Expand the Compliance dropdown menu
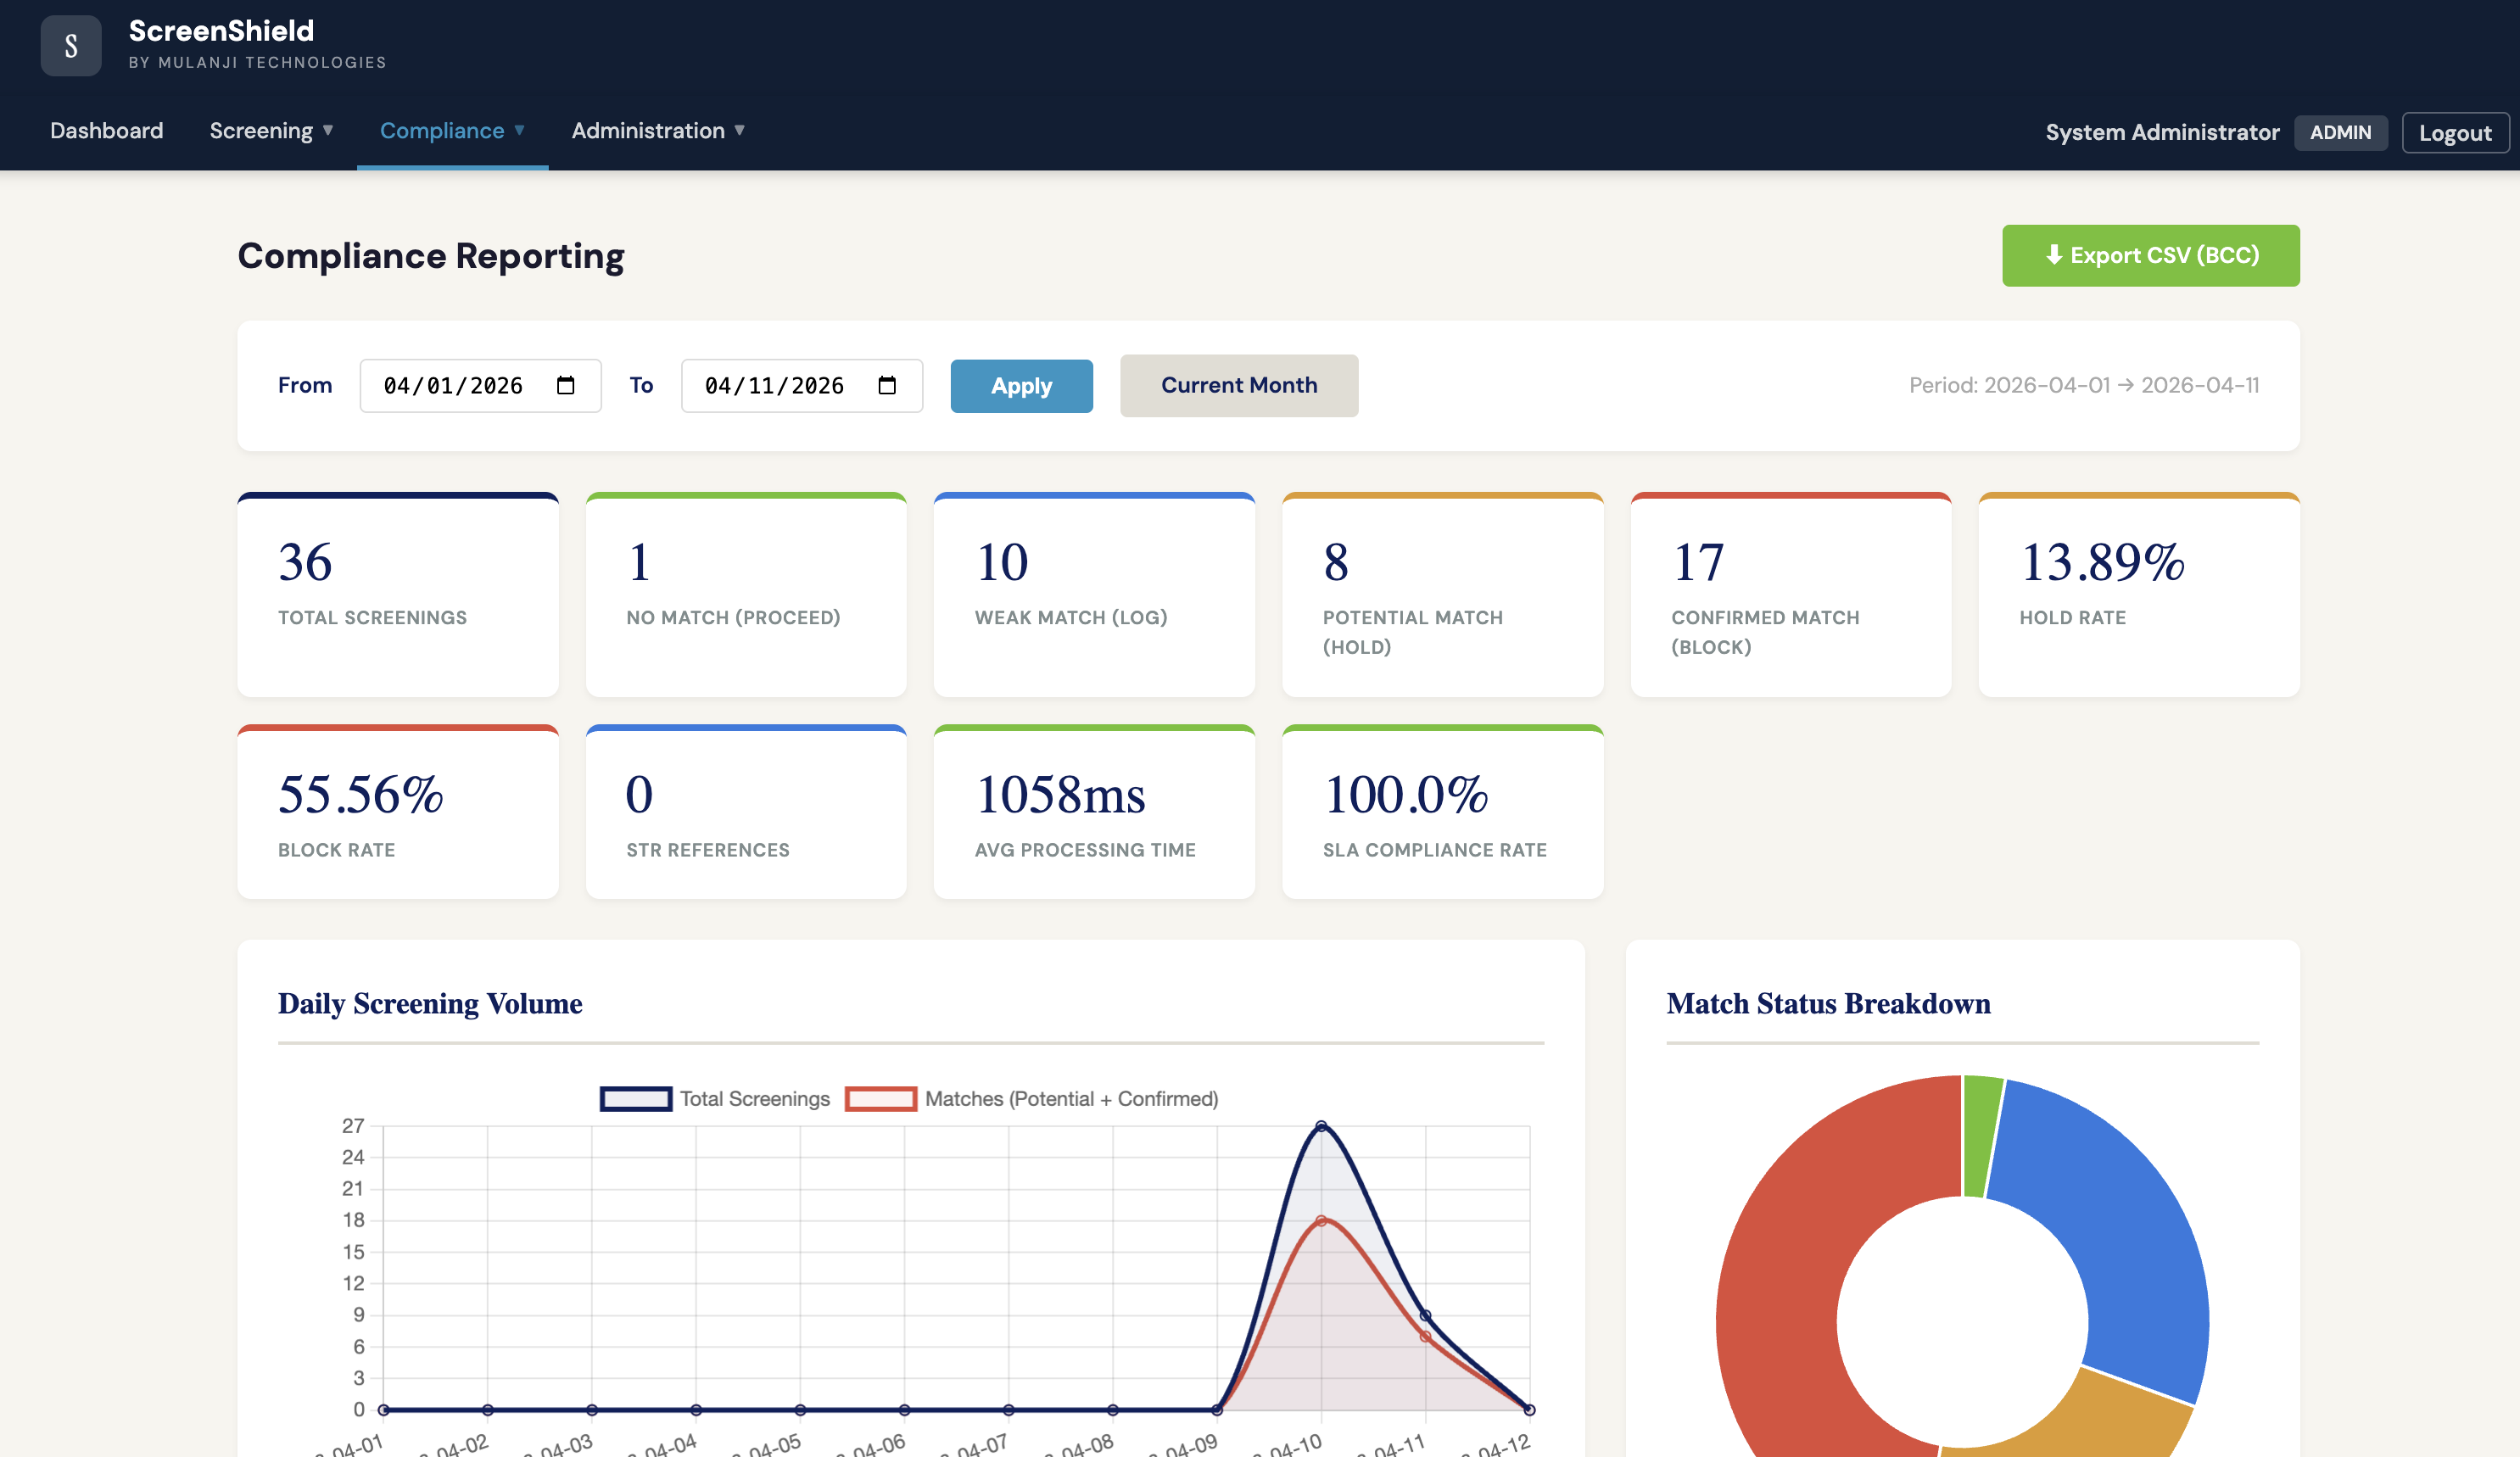2520x1457 pixels. [452, 131]
